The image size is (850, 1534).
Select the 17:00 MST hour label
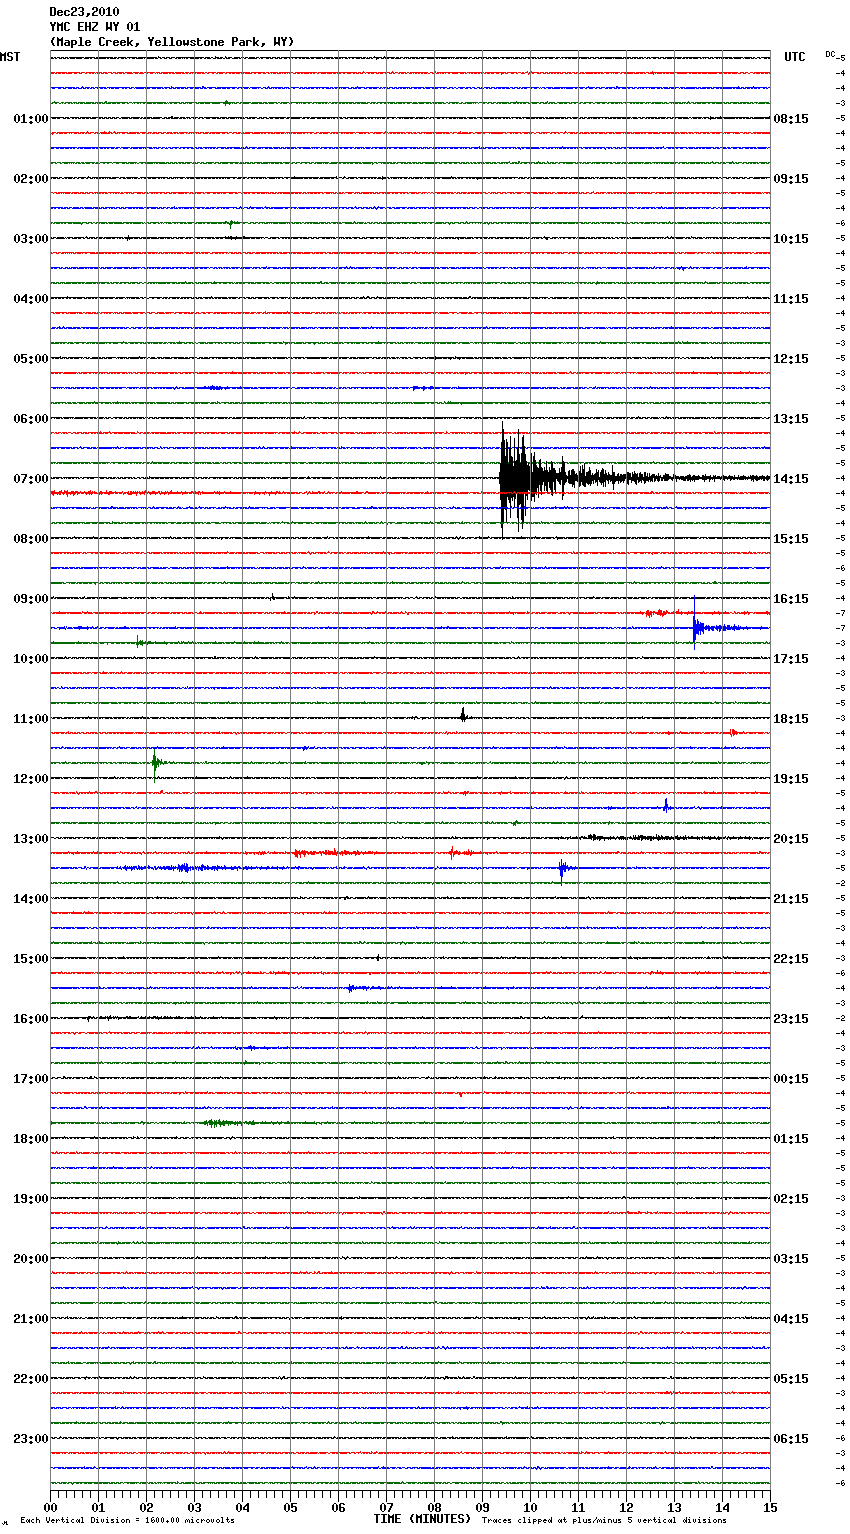tap(30, 1079)
